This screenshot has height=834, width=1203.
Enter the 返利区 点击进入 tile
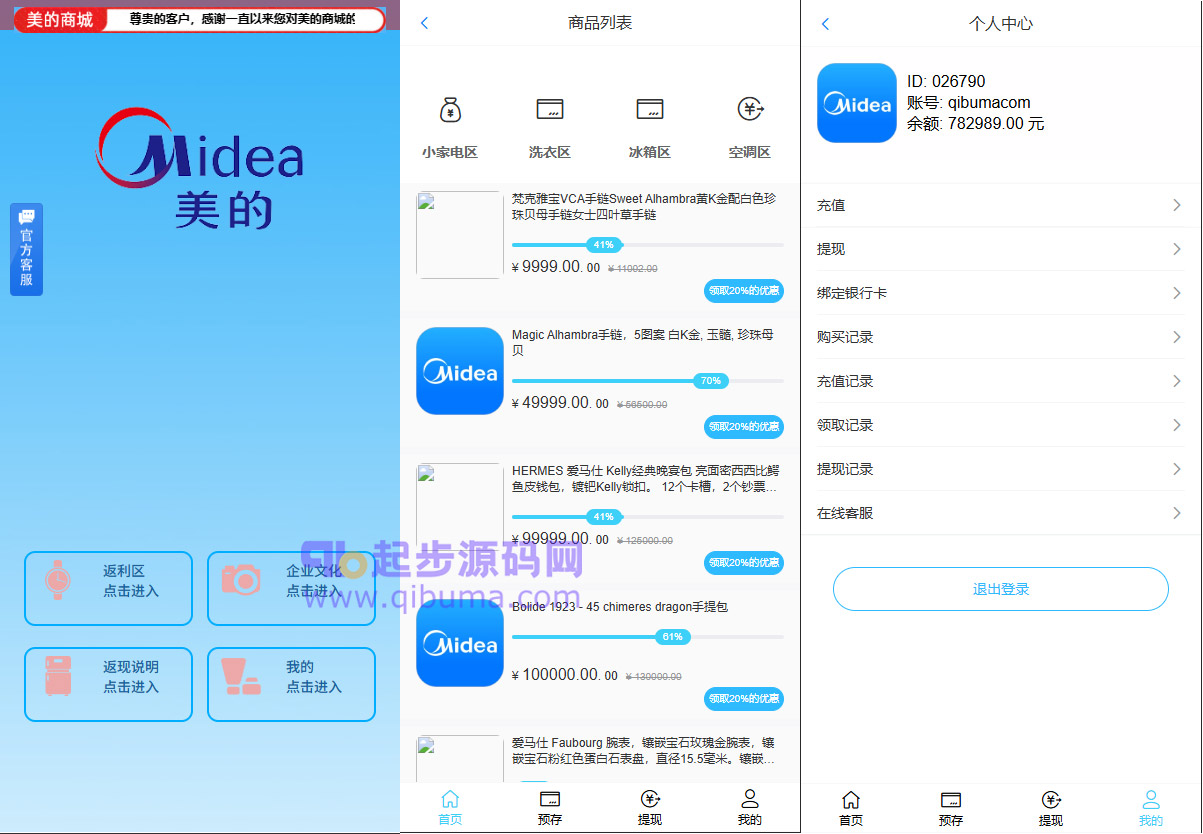[108, 588]
